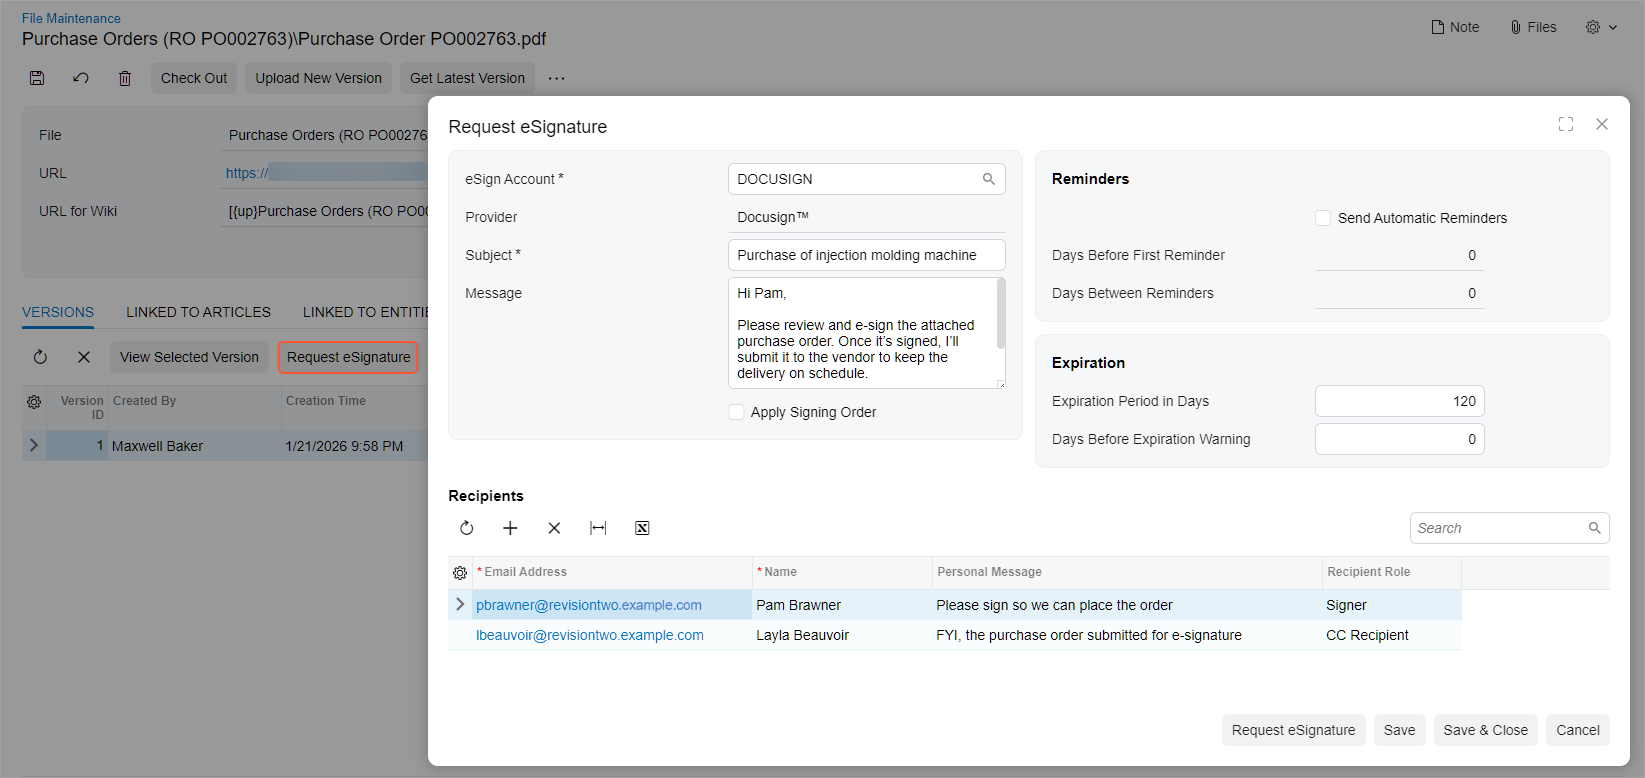Click the Personal Message column header
1645x778 pixels.
[x=1127, y=572]
